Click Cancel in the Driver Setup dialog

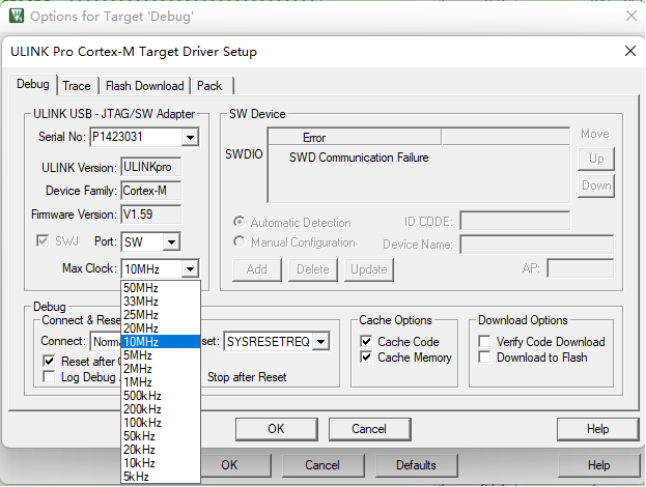(369, 429)
